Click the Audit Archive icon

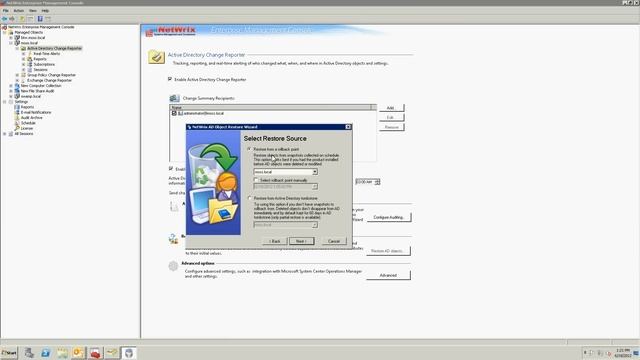click(x=17, y=117)
